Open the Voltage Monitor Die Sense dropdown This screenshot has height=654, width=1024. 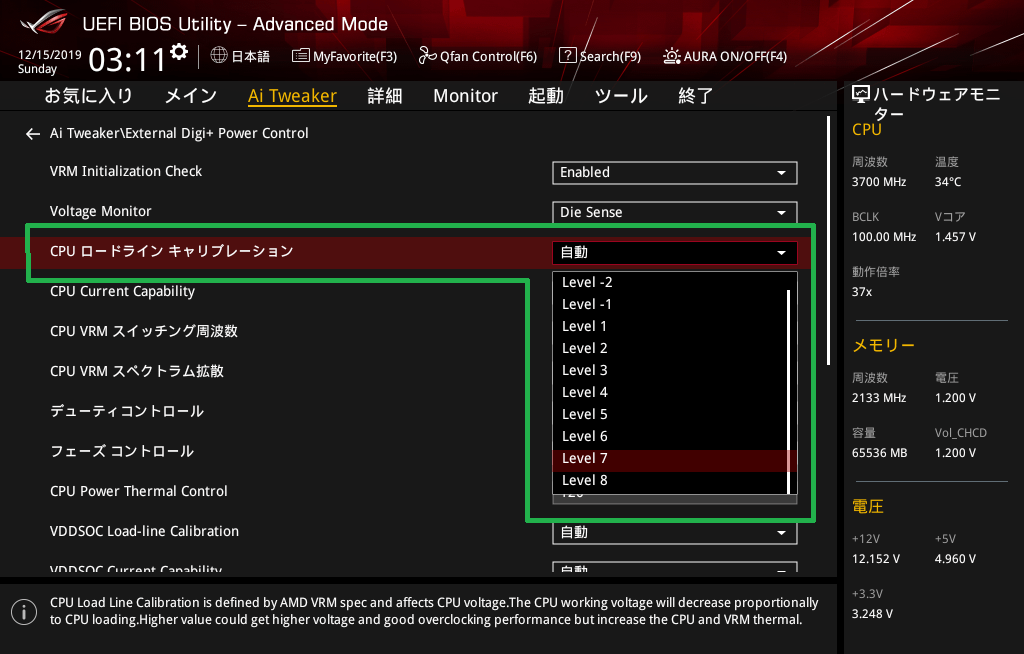(x=675, y=212)
